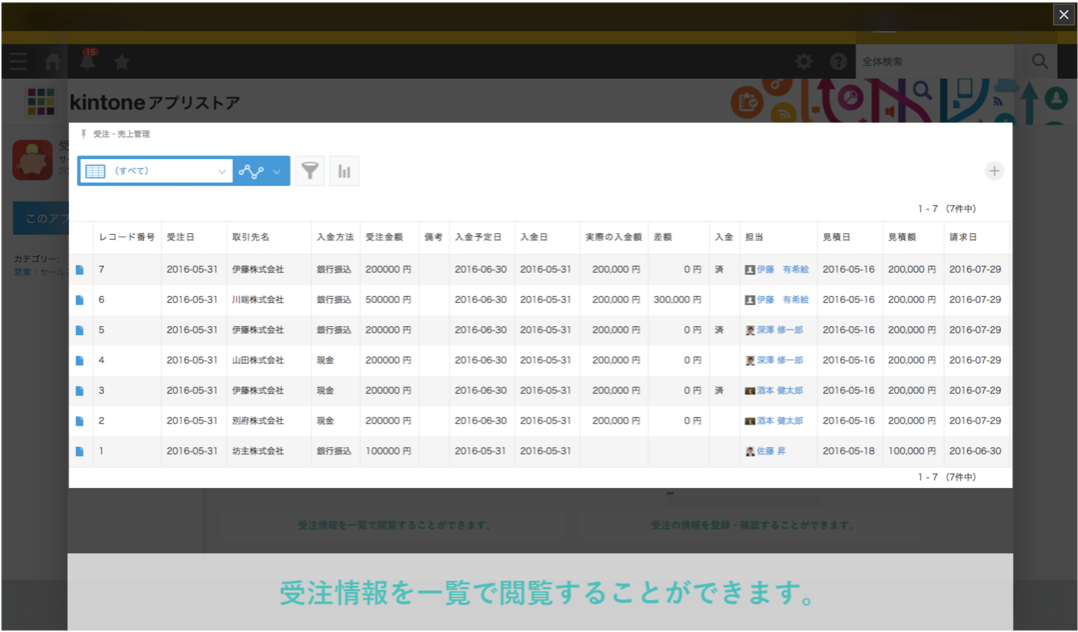Image resolution: width=1078 pixels, height=632 pixels.
Task: Open settings gear icon in header
Action: 804,62
